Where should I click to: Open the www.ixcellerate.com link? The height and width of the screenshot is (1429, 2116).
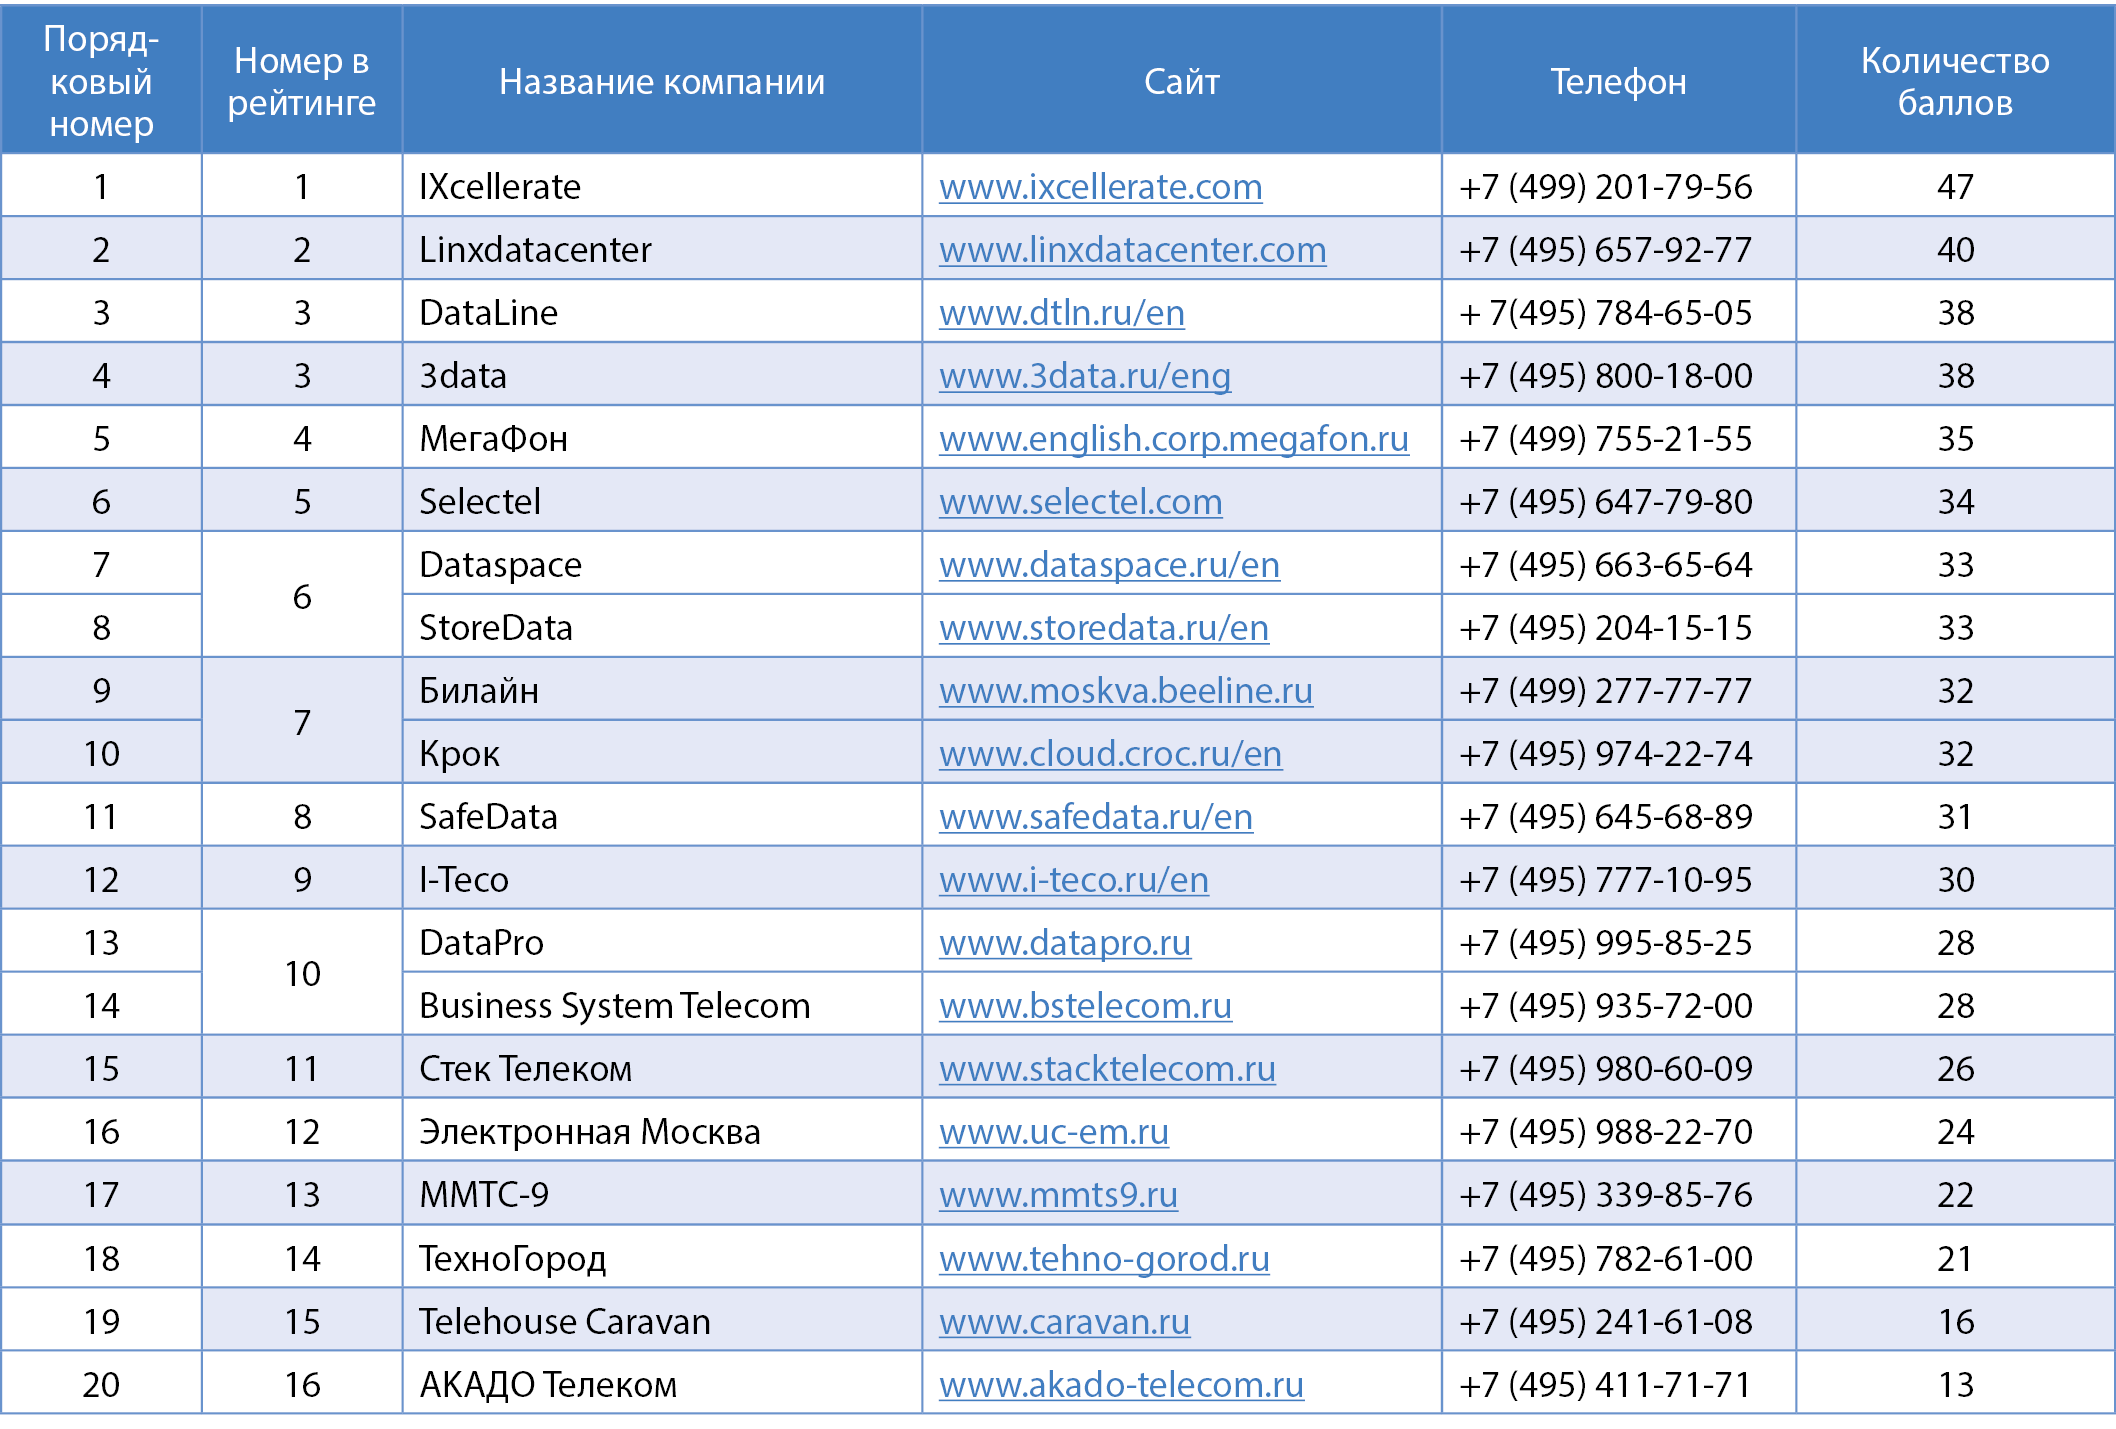coord(1100,187)
